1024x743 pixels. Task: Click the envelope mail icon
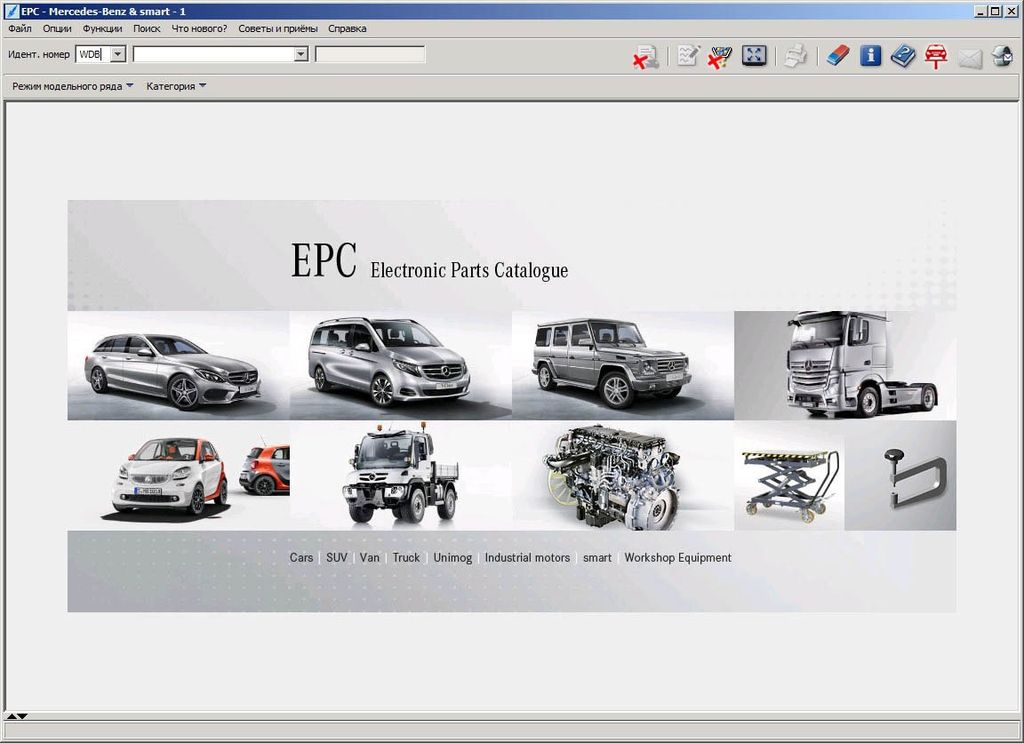pyautogui.click(x=969, y=57)
